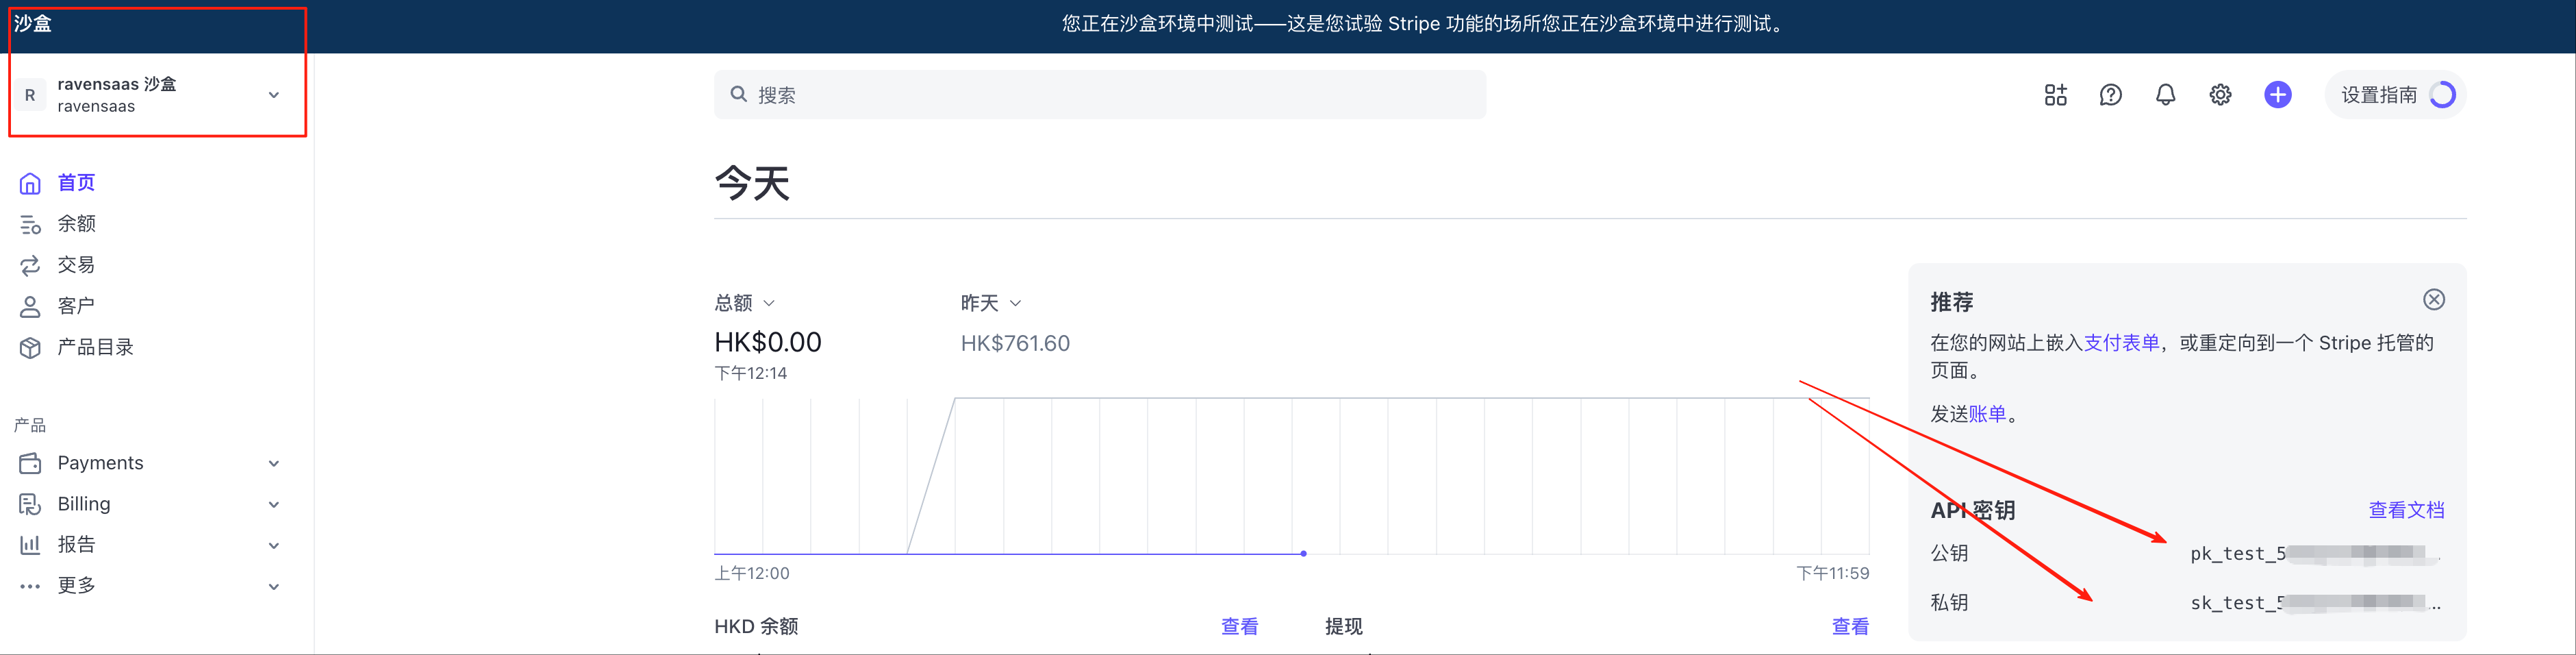Click the blue plus create button
2576x655 pixels.
click(x=2278, y=95)
